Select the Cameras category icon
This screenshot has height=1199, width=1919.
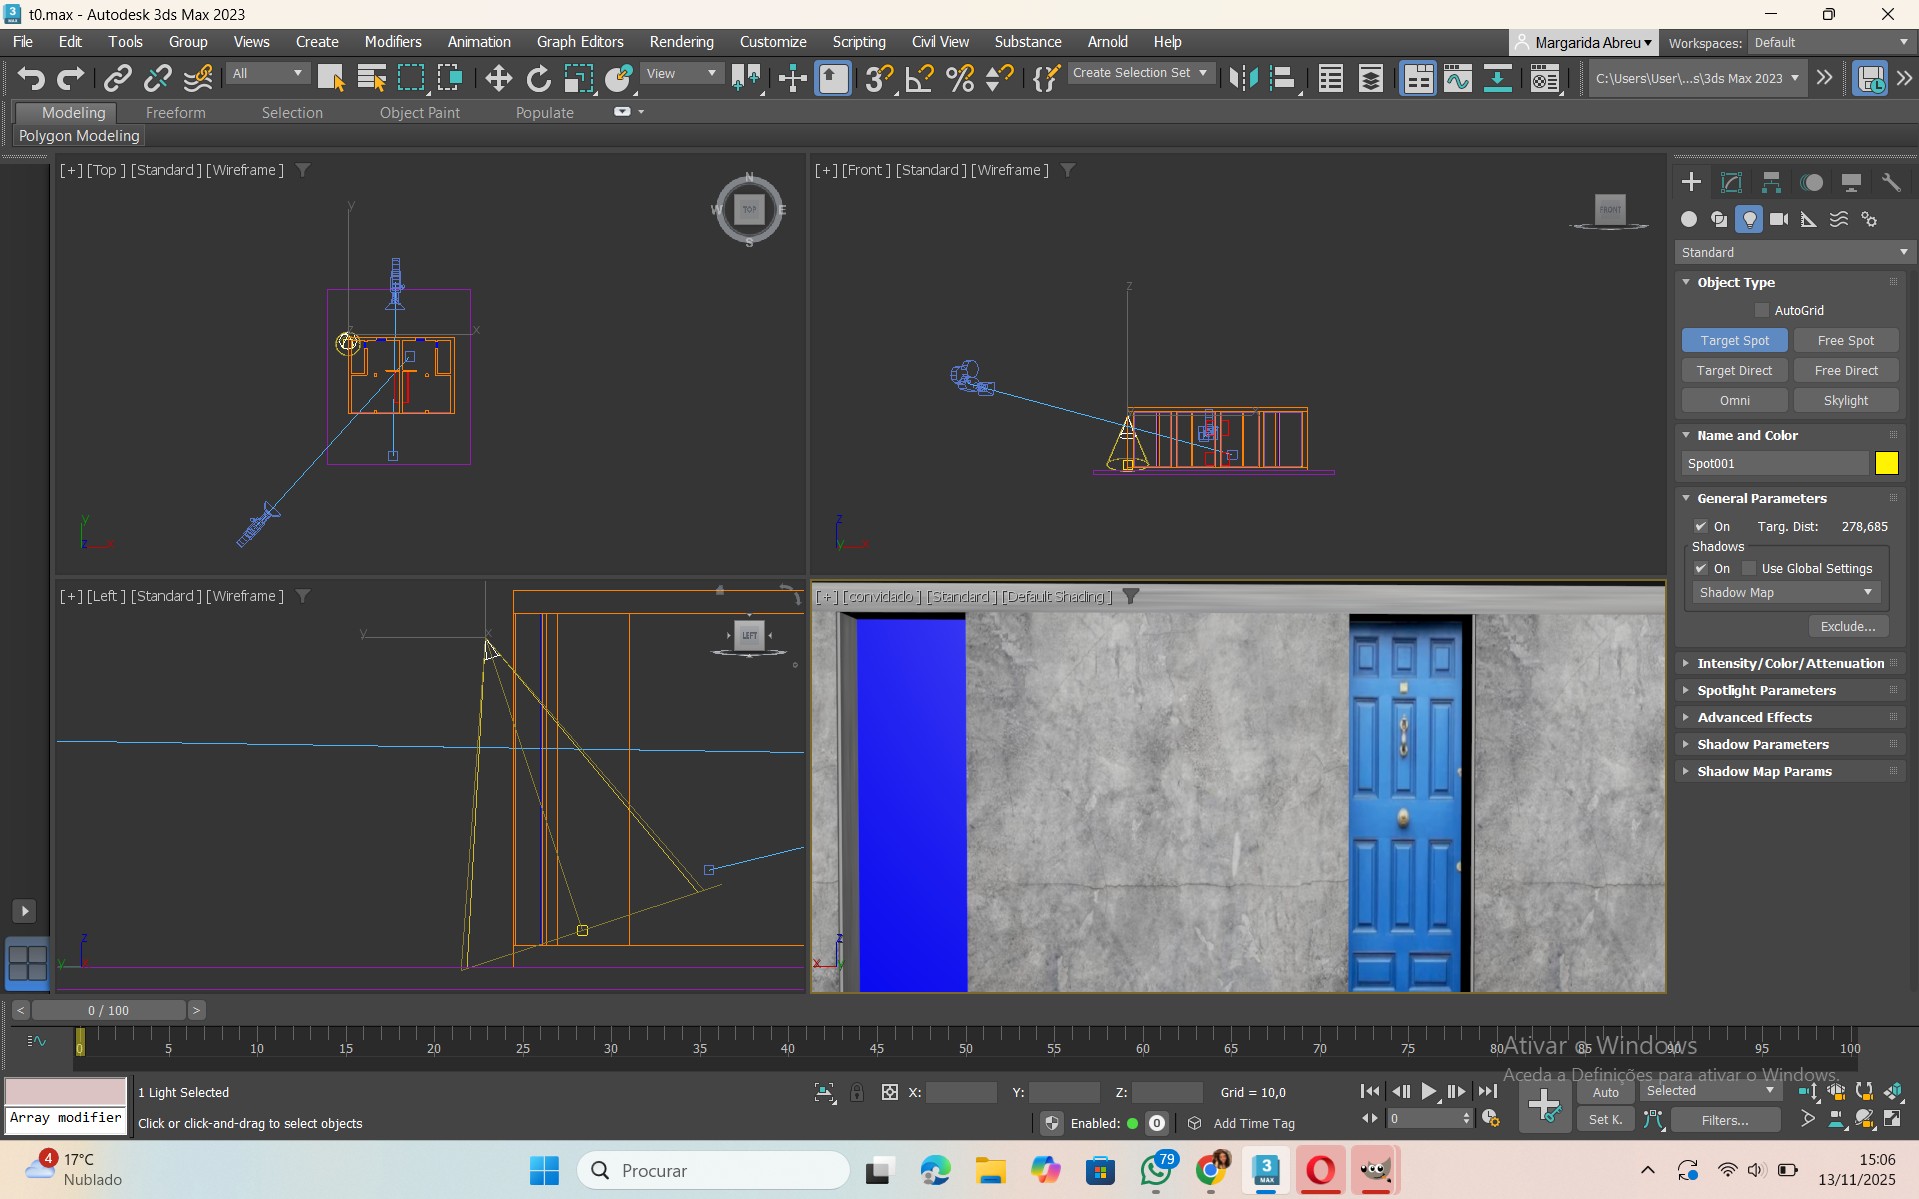pos(1779,219)
